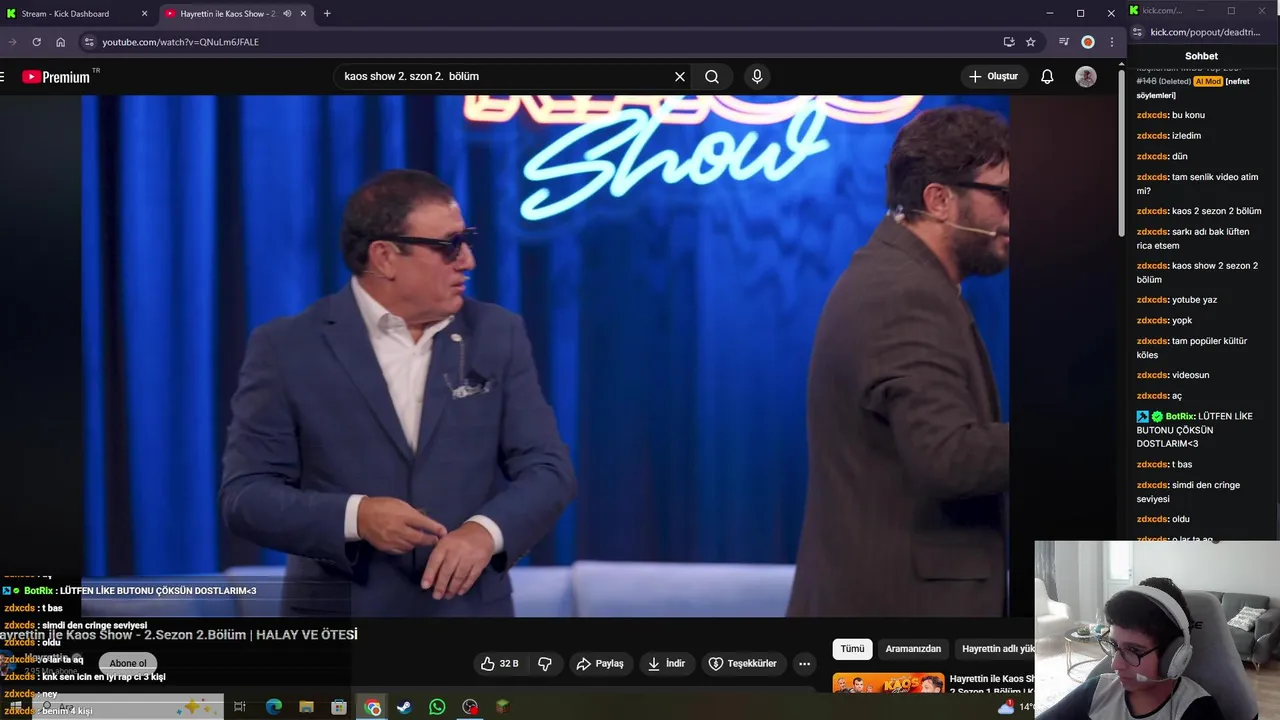Install app icon in the address bar
This screenshot has width=1280, height=720.
click(x=1009, y=42)
